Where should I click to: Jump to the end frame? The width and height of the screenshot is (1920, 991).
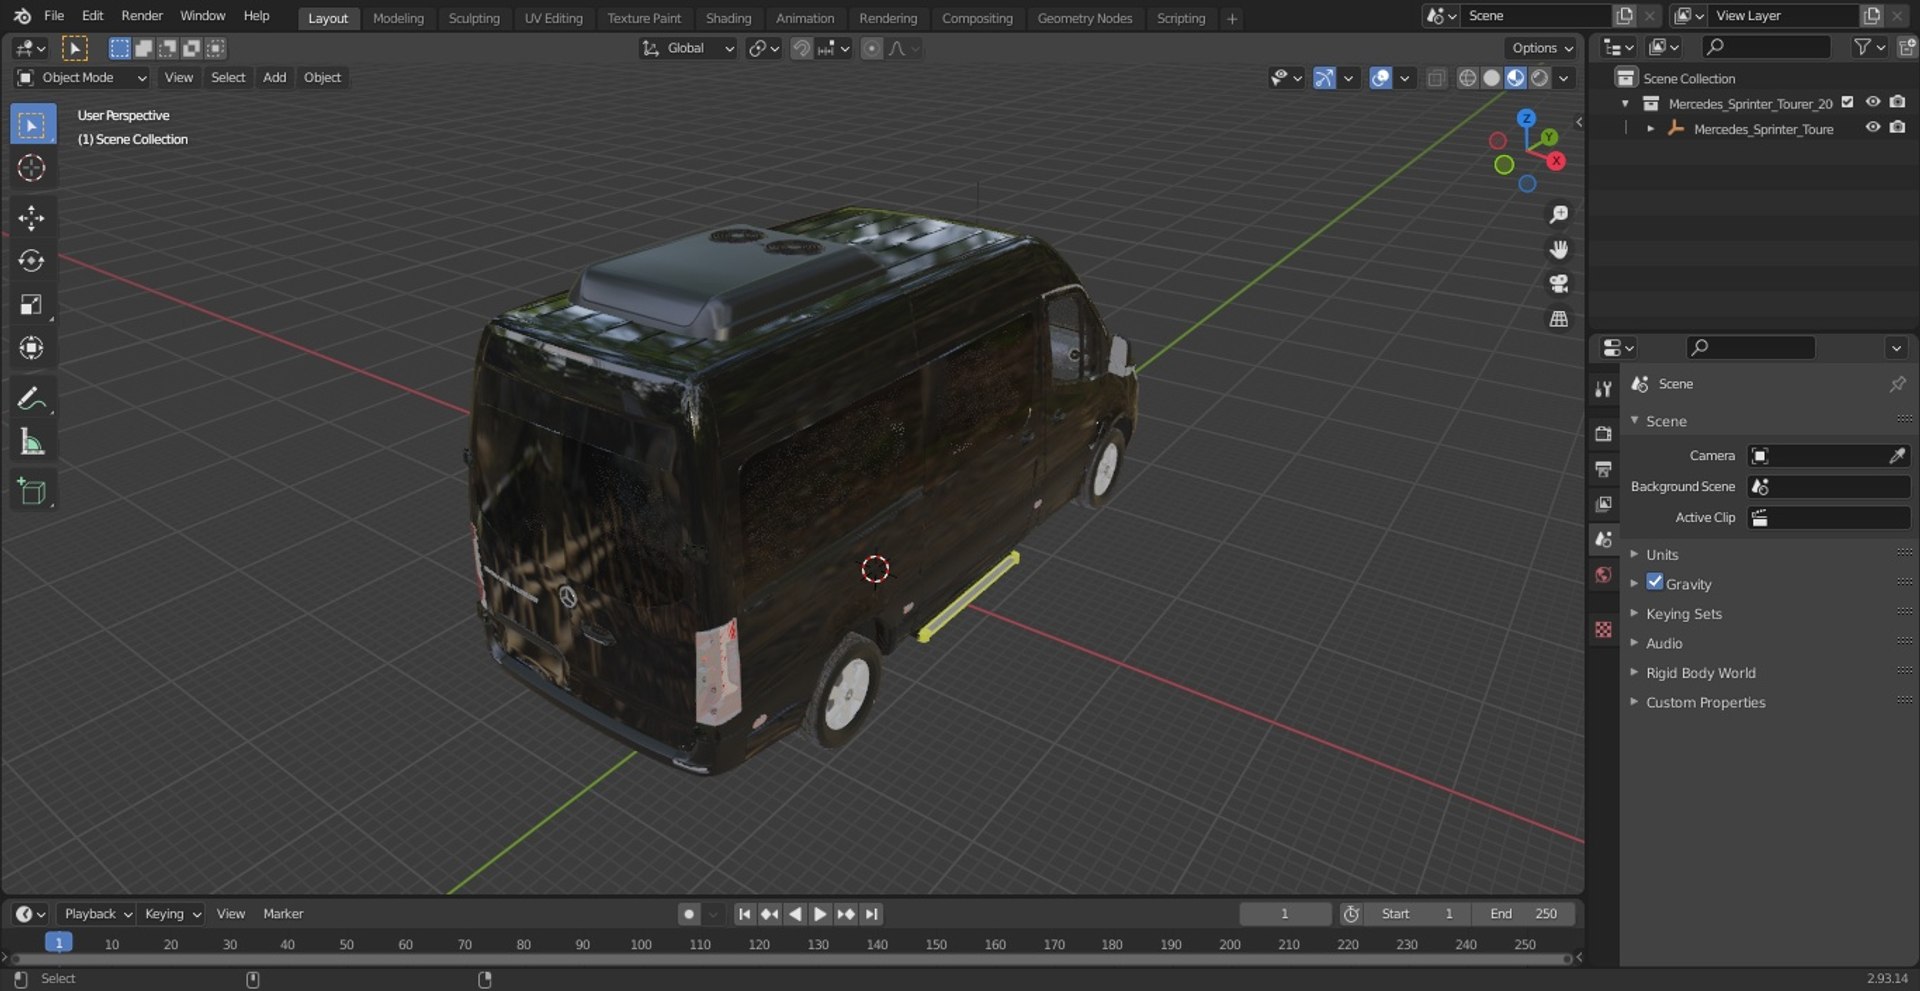pyautogui.click(x=872, y=914)
